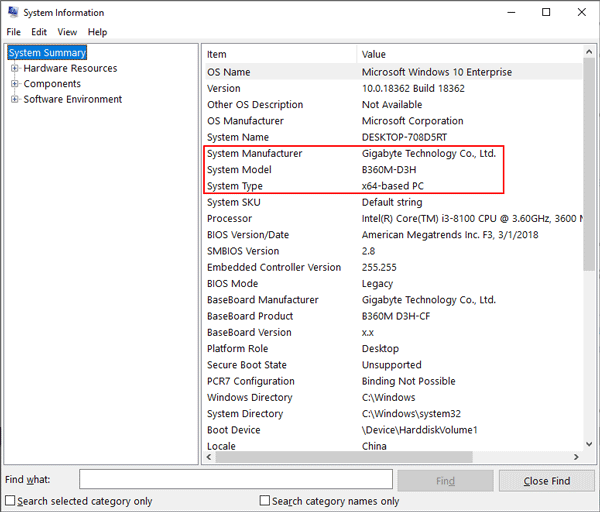Viewport: 600px width, 512px height.
Task: Select the Platform Role row
Action: 393,349
